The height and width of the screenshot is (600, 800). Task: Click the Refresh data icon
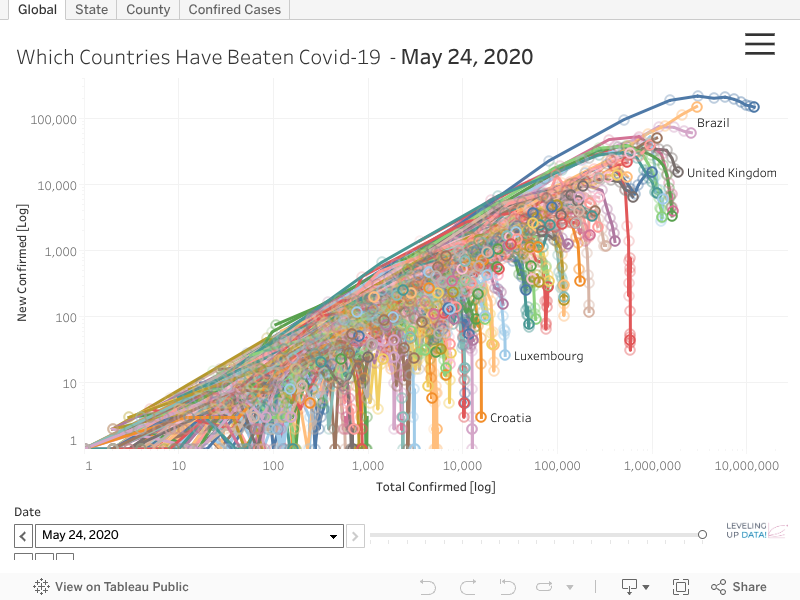coord(544,587)
